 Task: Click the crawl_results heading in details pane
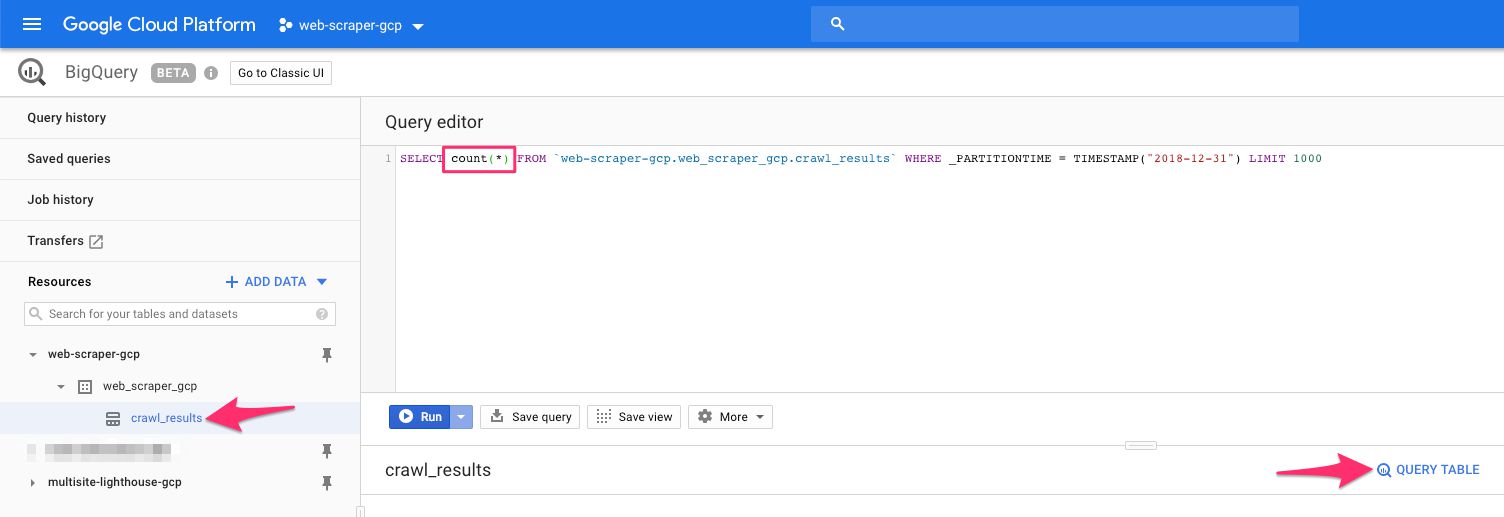[x=438, y=470]
